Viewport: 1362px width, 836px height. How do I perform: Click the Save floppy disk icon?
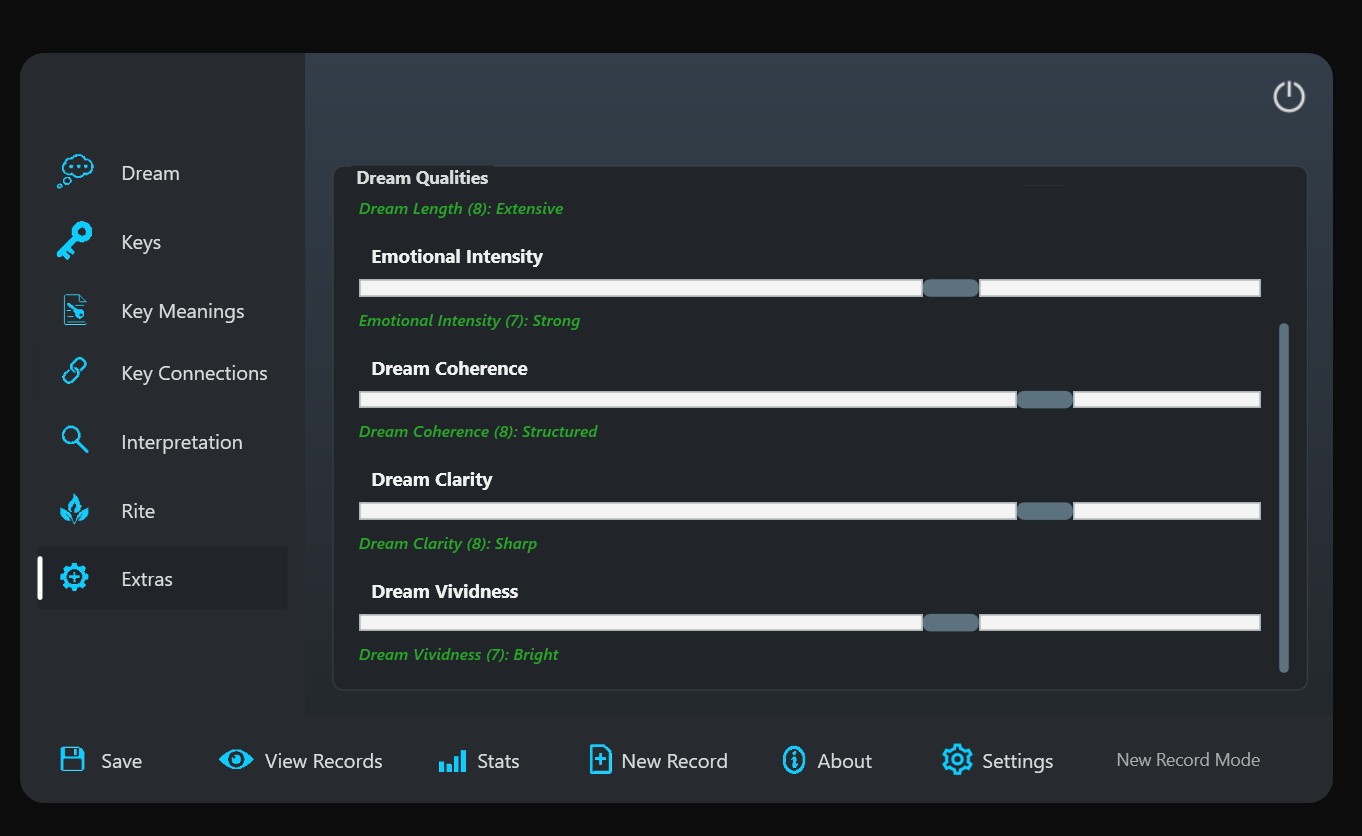[72, 760]
